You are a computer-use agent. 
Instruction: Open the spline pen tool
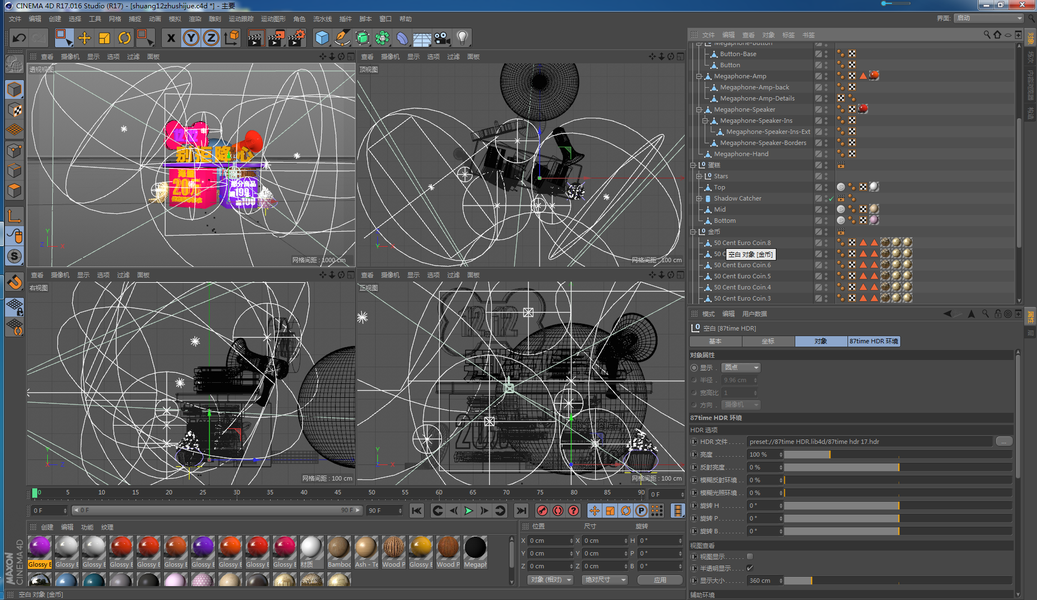point(342,38)
